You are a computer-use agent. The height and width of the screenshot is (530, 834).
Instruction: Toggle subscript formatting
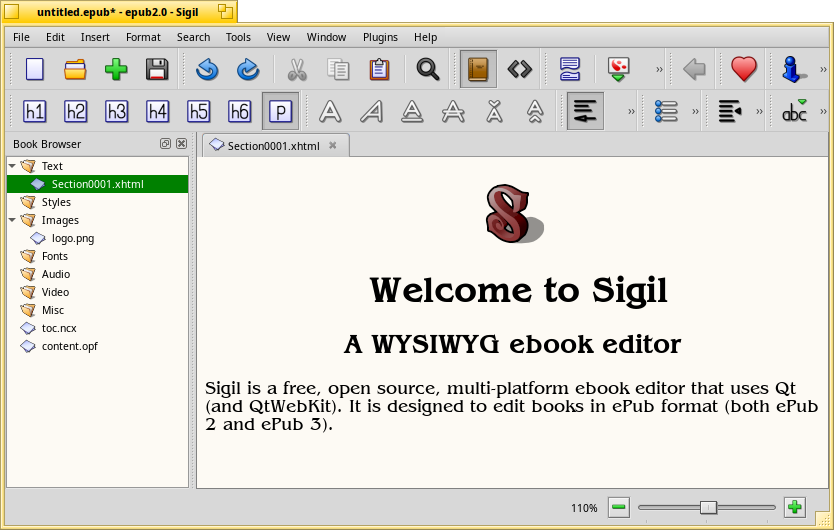[494, 112]
